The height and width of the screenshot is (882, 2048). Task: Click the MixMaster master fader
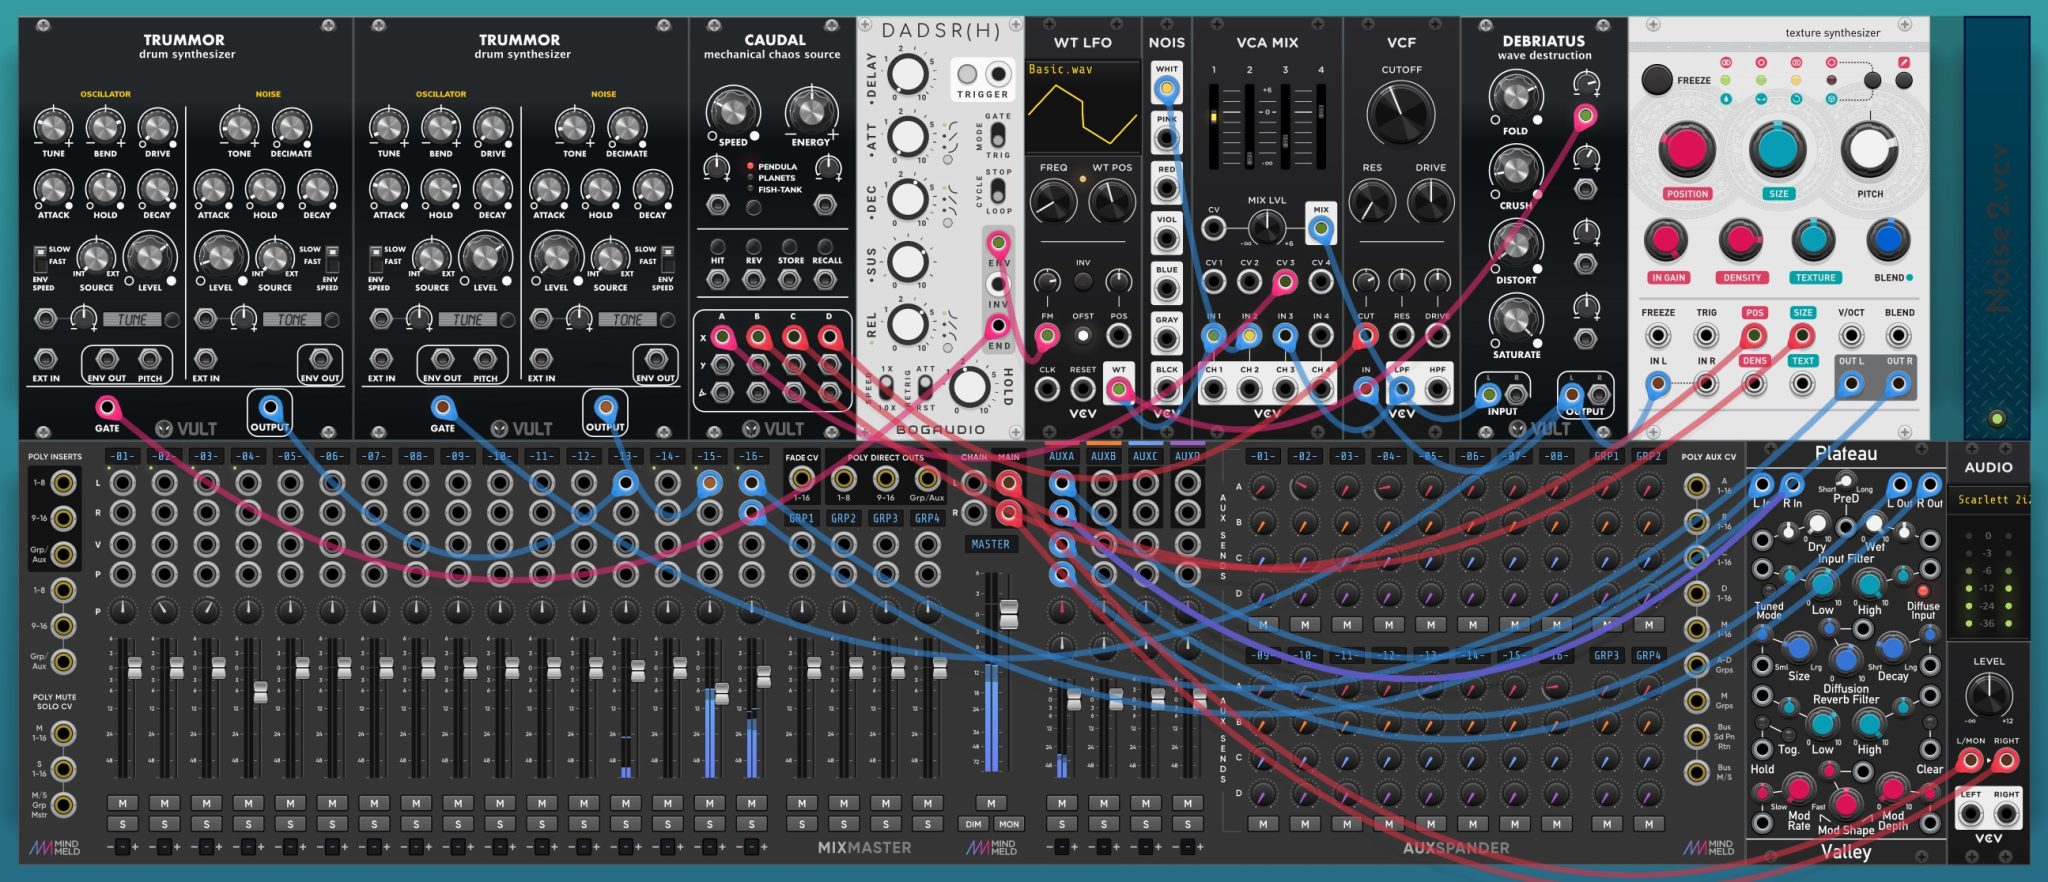(1009, 614)
